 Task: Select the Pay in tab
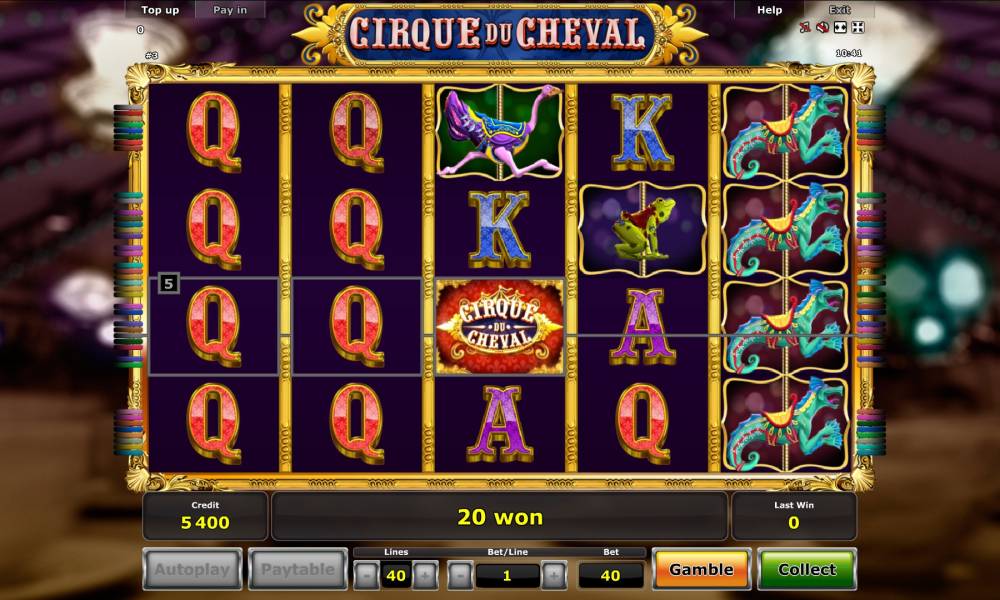coord(230,10)
